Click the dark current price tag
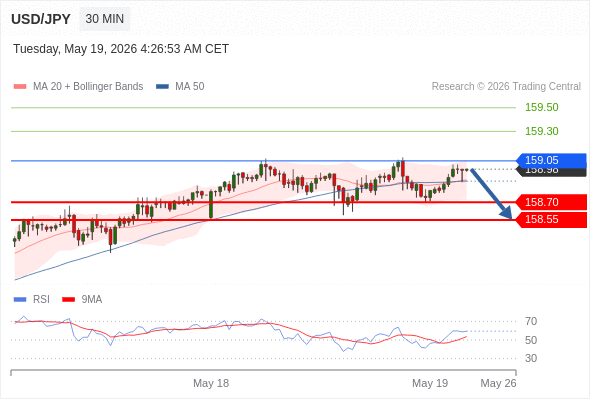The image size is (590, 400). 552,172
